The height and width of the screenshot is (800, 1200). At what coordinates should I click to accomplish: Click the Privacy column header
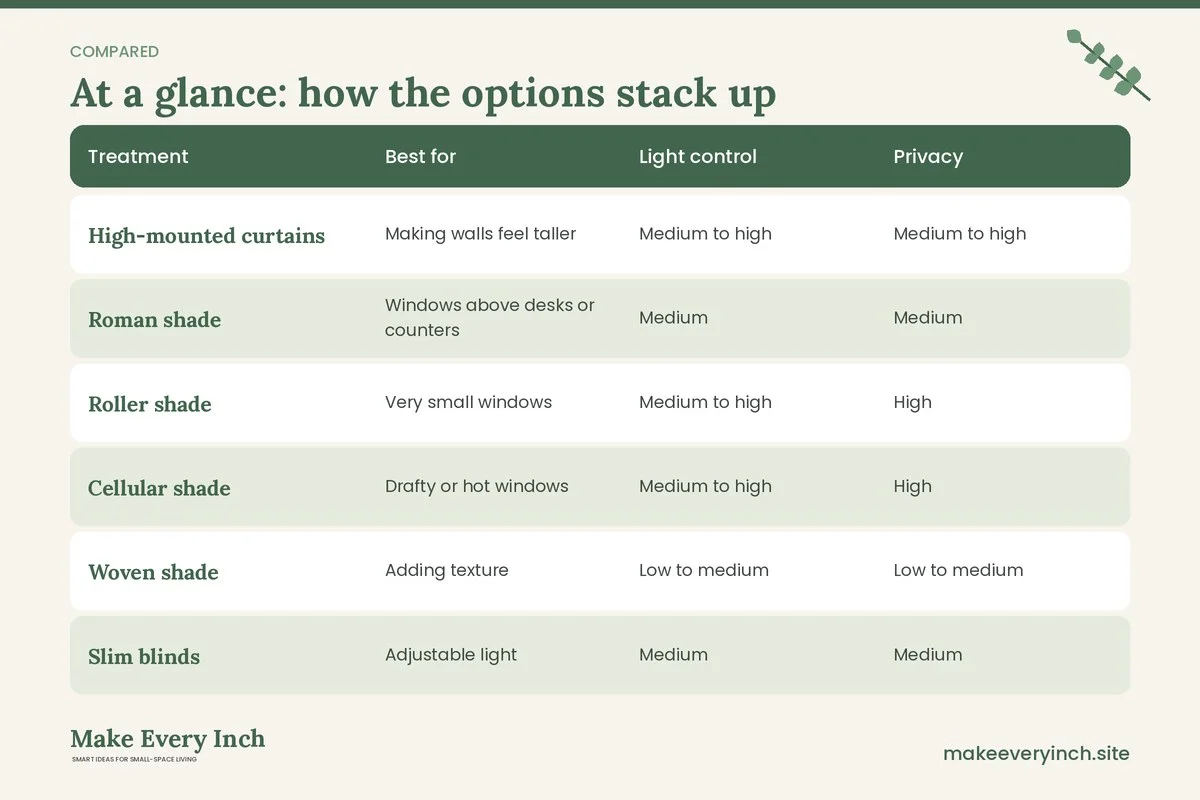pyautogui.click(x=928, y=156)
